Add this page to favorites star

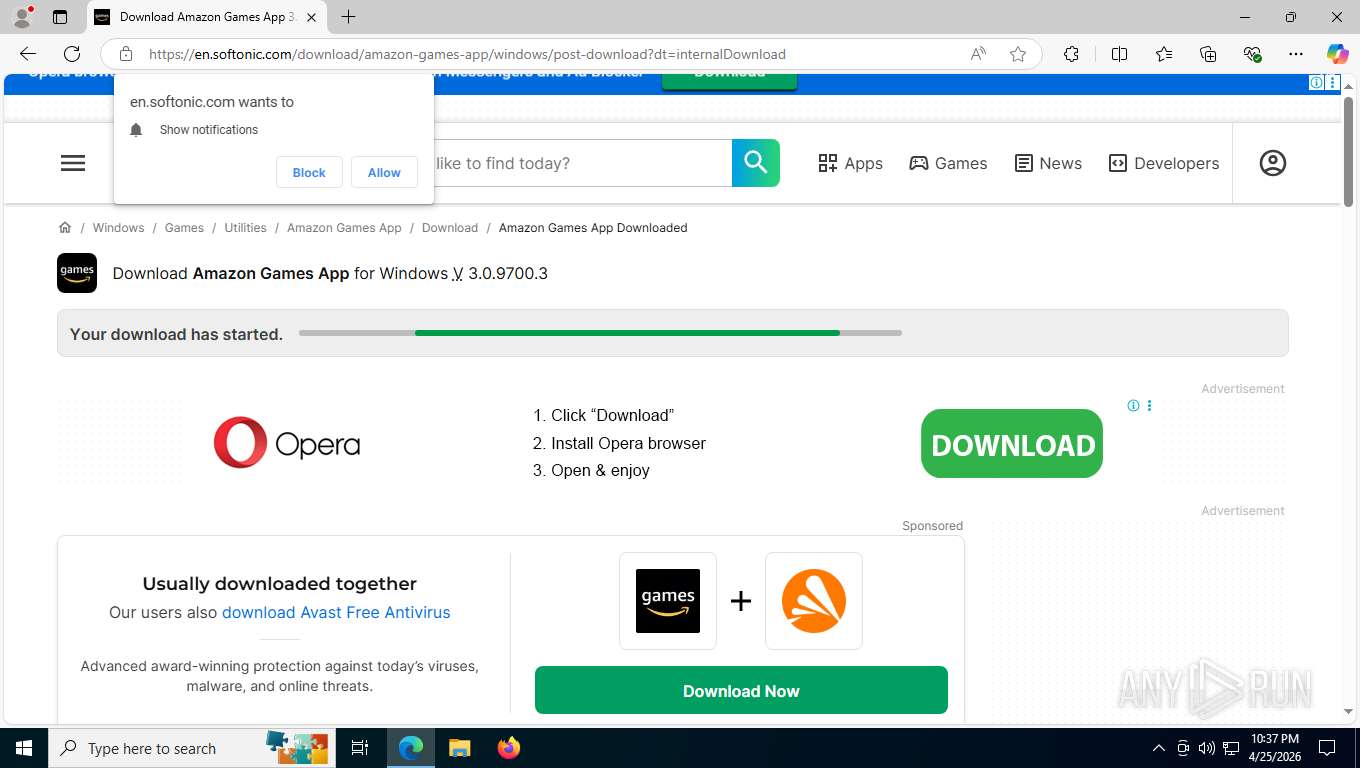(x=1018, y=54)
